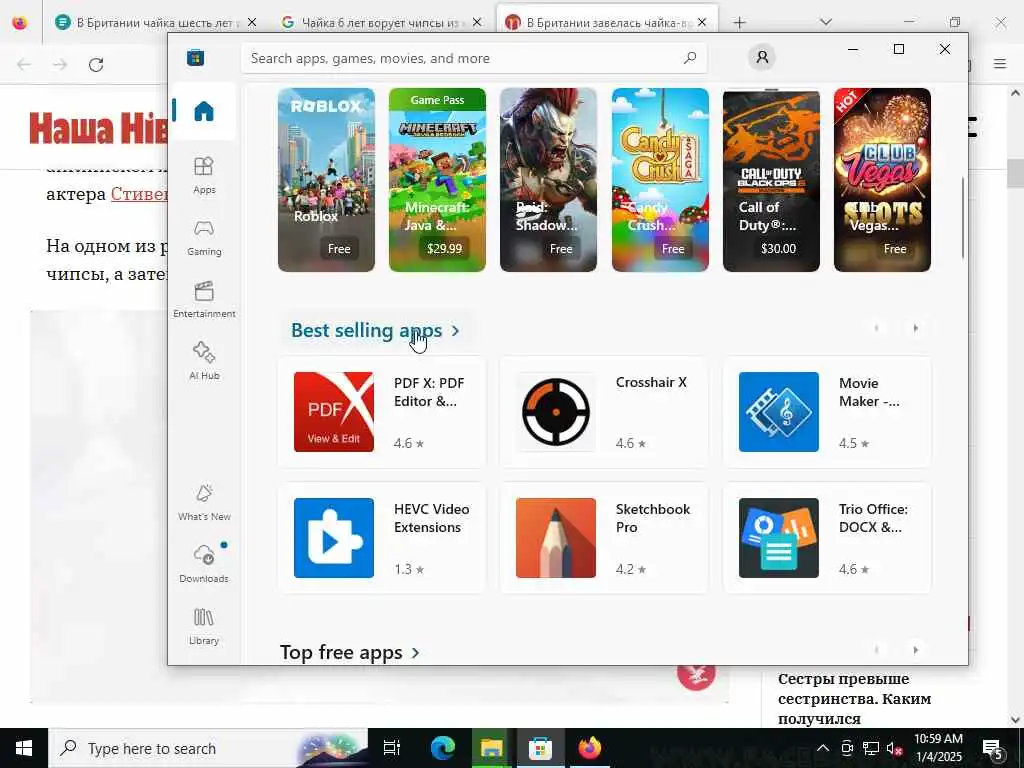1024x768 pixels.
Task: Follow the Стивен link in the article
Action: 139,194
